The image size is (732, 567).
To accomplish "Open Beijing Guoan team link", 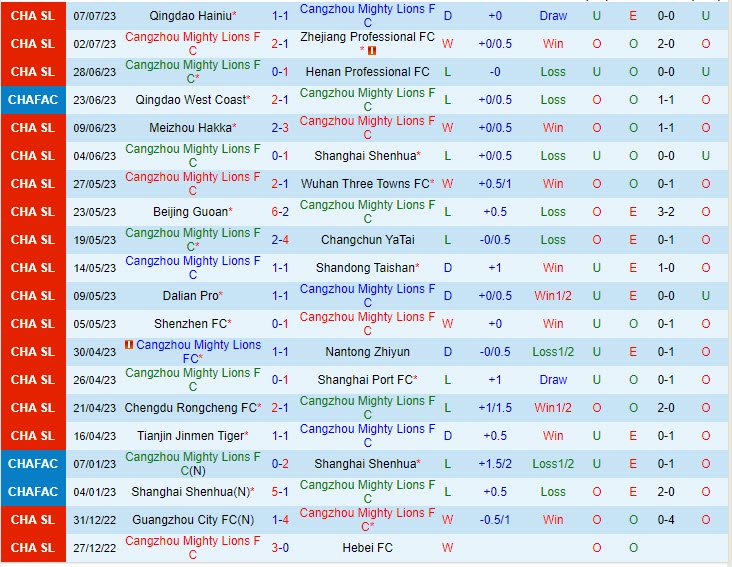I will [190, 212].
